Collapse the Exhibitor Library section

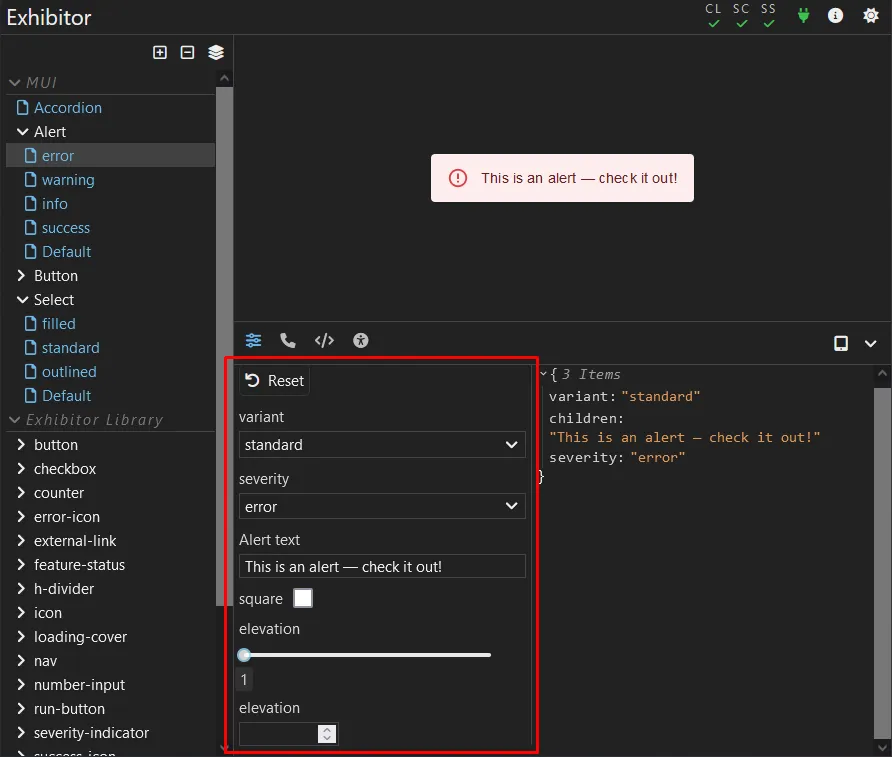point(15,420)
